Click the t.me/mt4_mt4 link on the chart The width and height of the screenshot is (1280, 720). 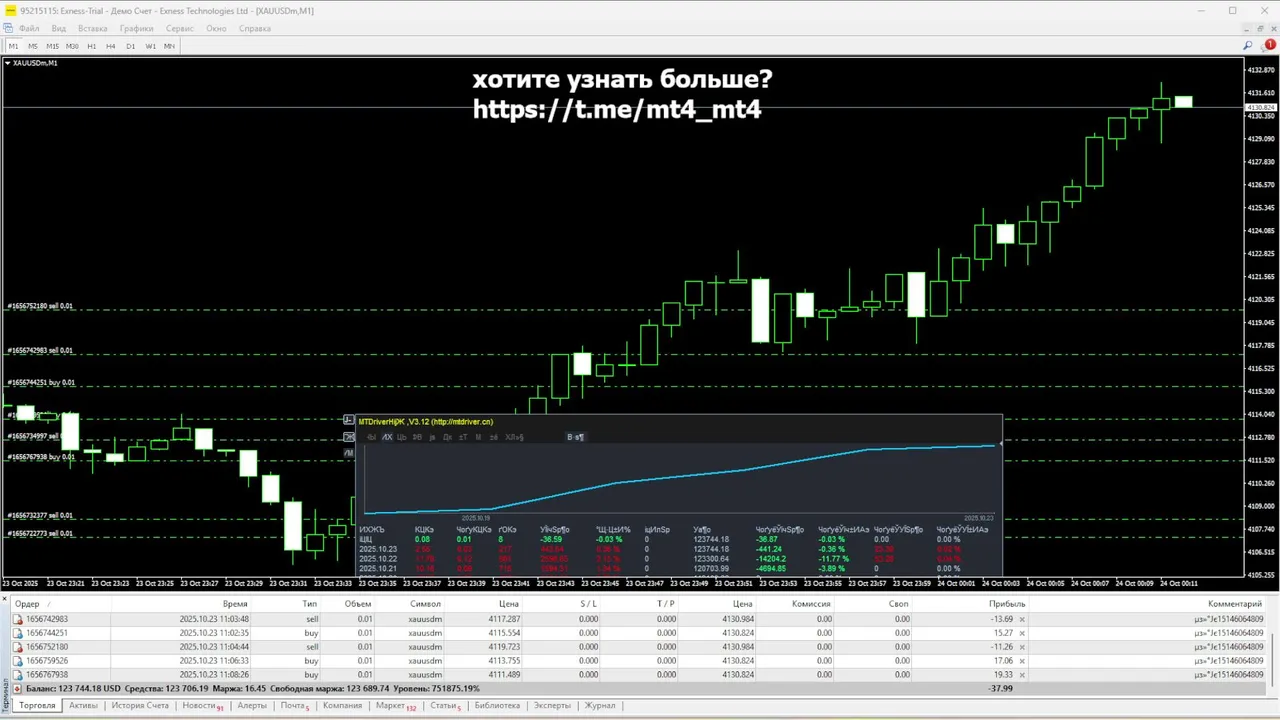coord(617,110)
